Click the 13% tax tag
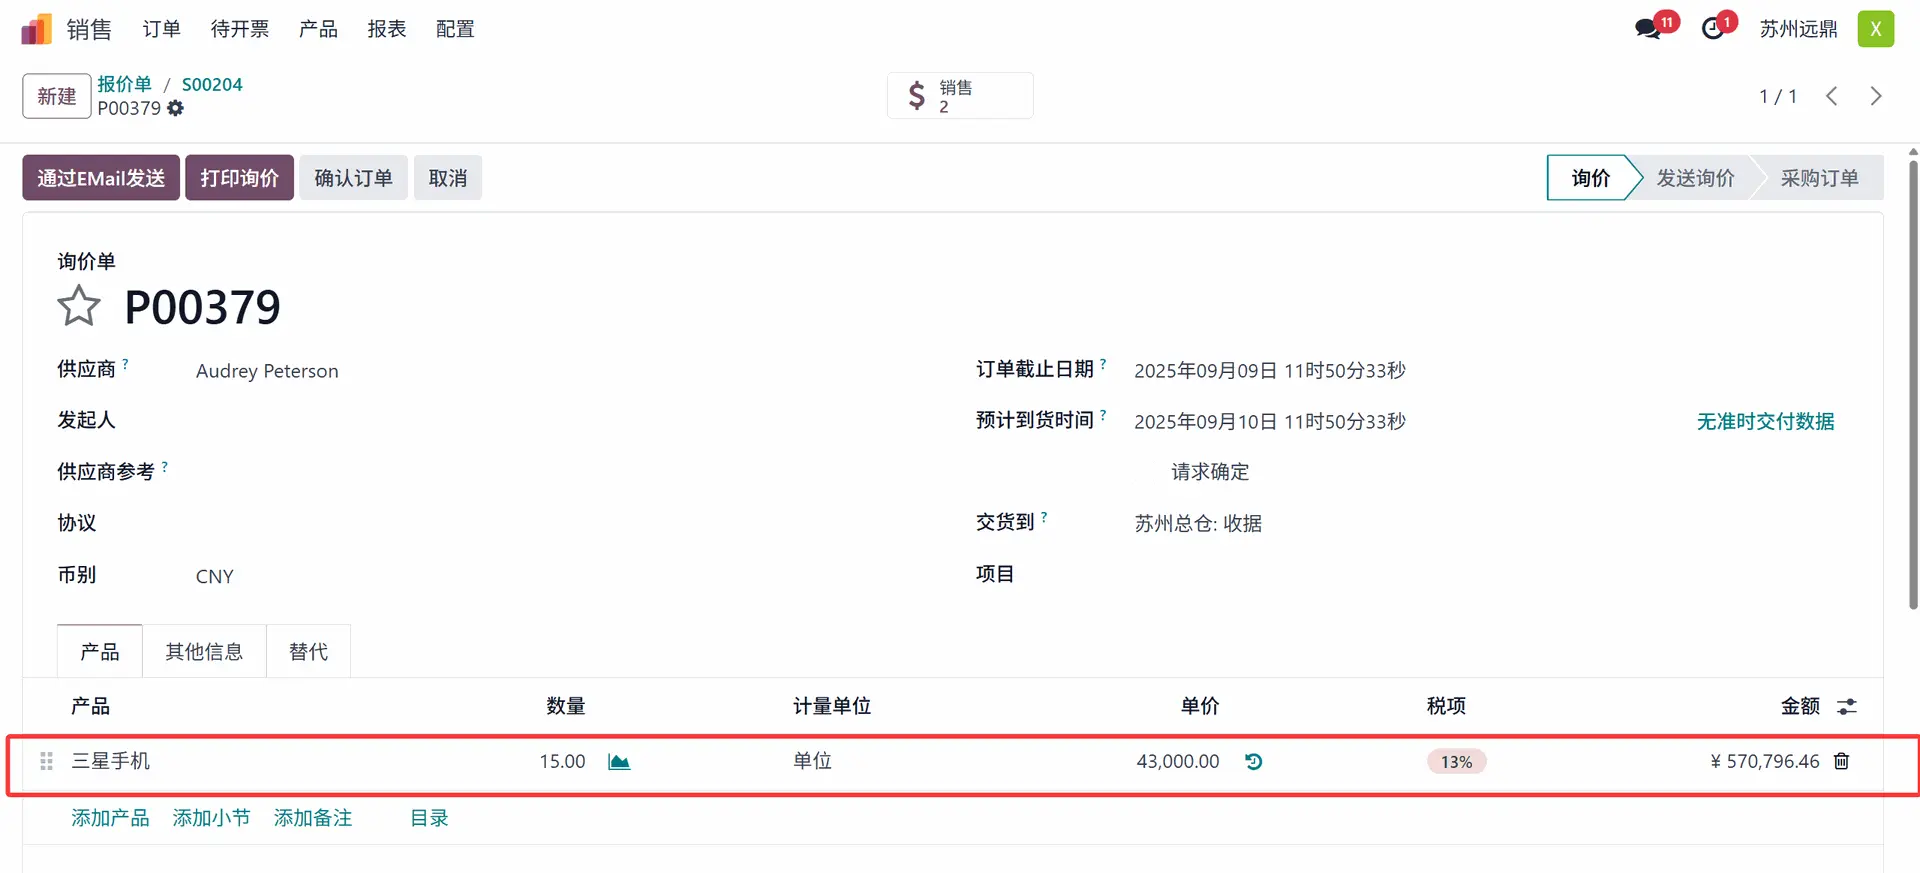The width and height of the screenshot is (1920, 873). 1456,762
